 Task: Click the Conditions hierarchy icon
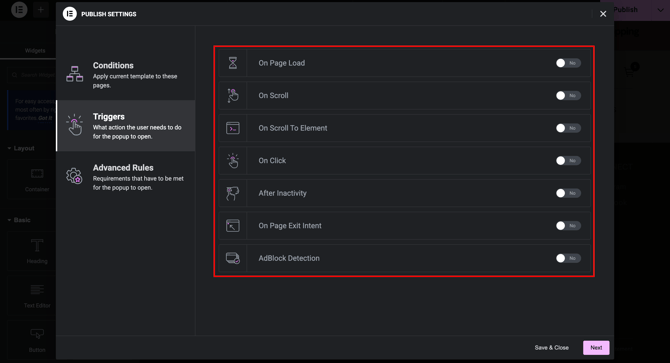[x=74, y=74]
